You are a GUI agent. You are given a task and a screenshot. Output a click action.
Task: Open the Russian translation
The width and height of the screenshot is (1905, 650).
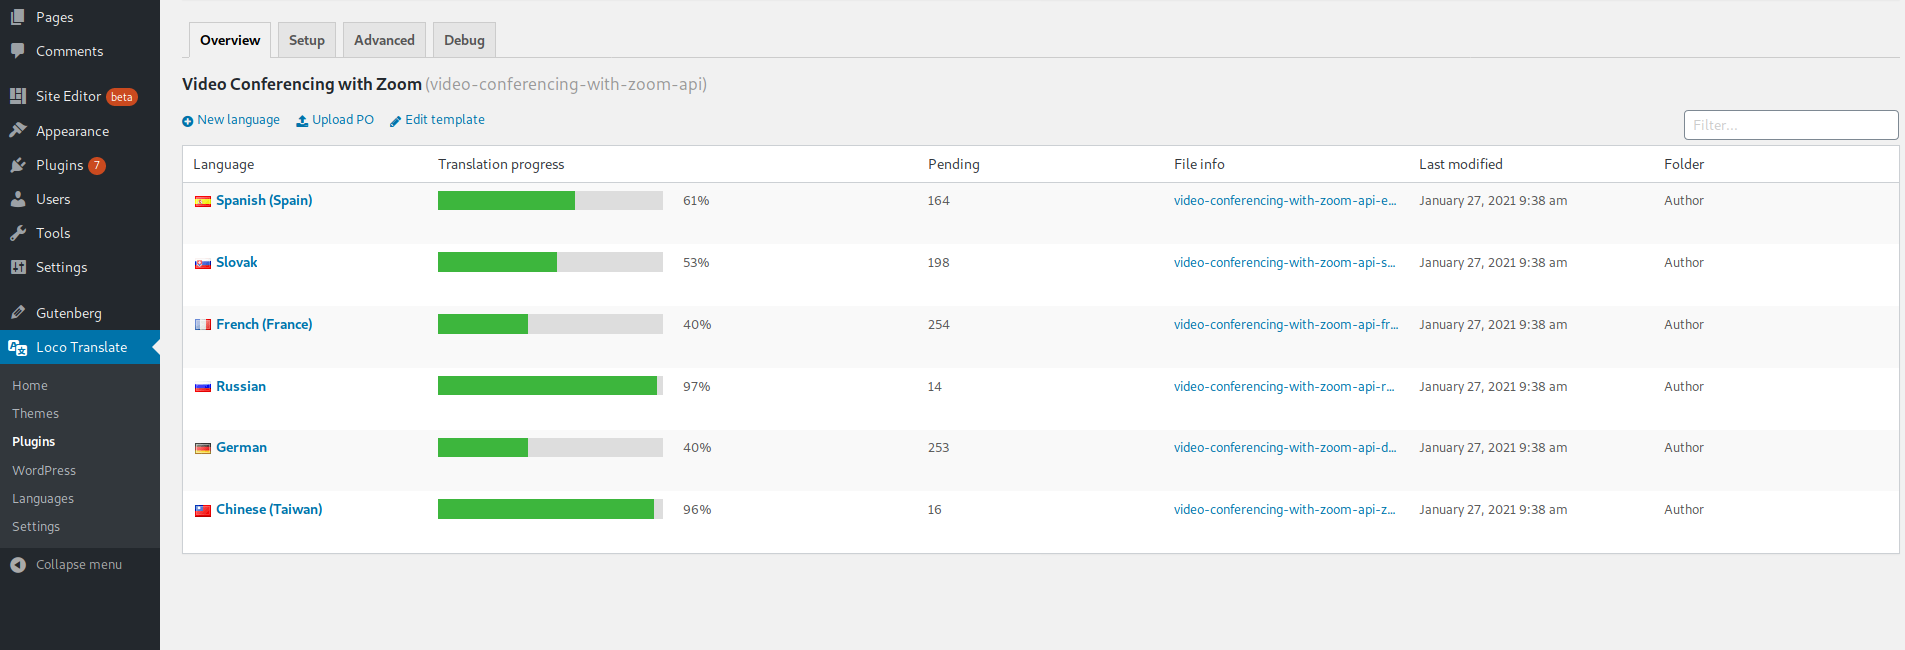(241, 386)
